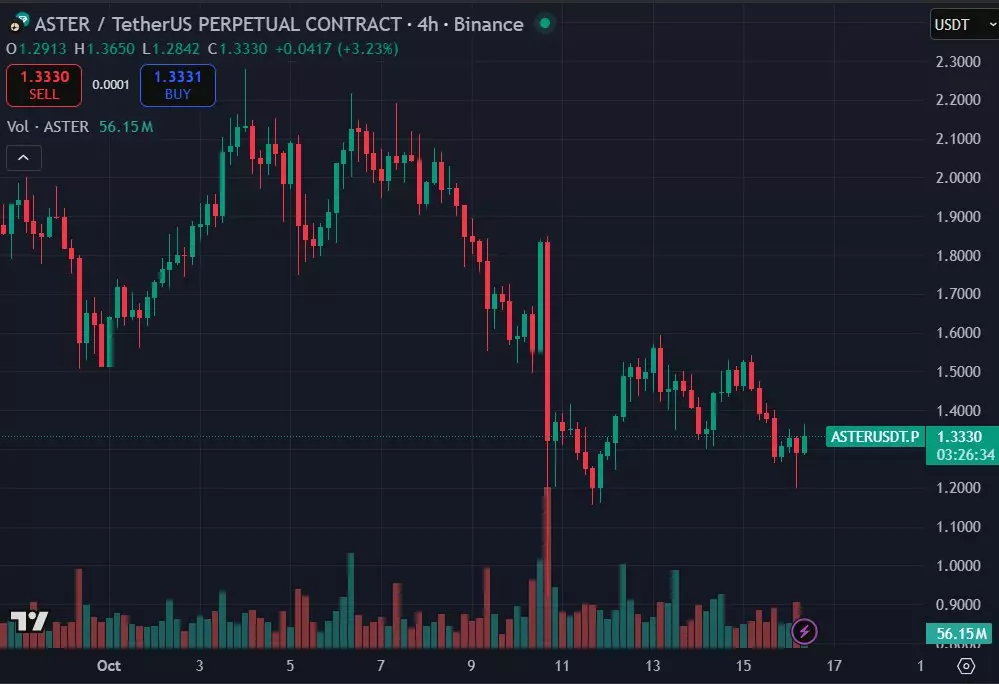Click the 56.15M volume axis label
The height and width of the screenshot is (684, 999).
961,633
